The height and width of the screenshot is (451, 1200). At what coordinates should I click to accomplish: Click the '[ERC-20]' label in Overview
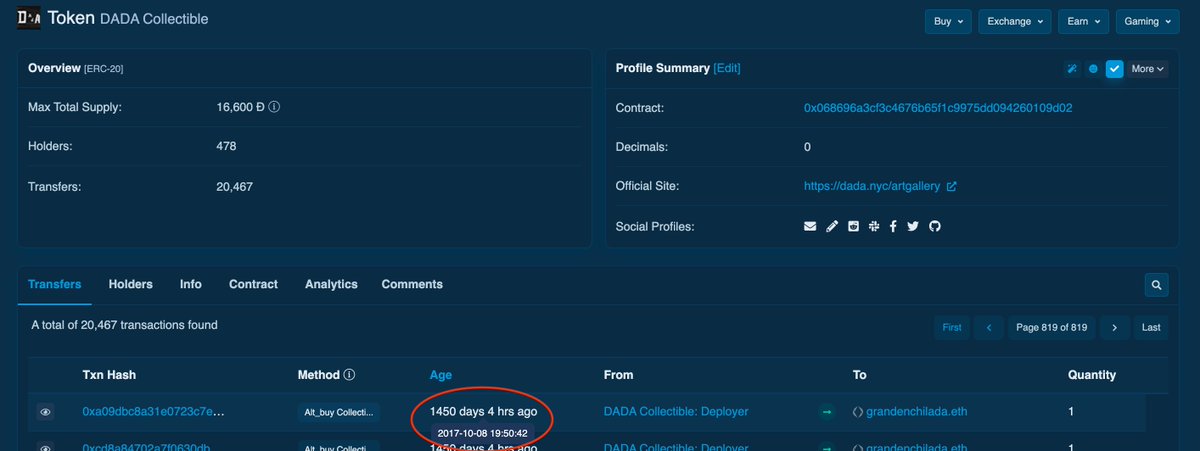[x=104, y=69]
